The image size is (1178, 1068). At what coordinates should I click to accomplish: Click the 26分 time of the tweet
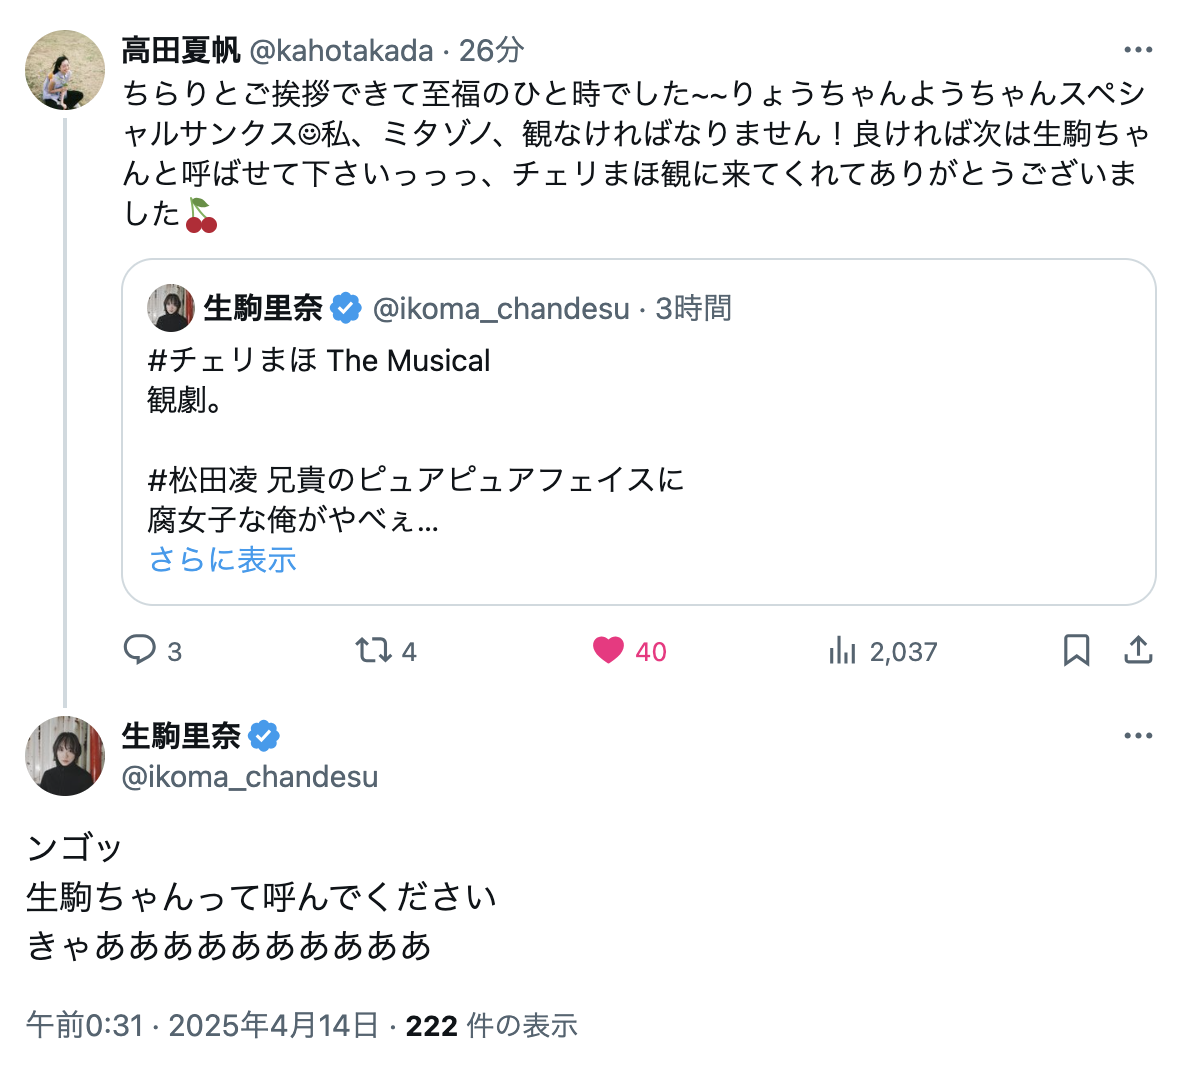tap(492, 50)
